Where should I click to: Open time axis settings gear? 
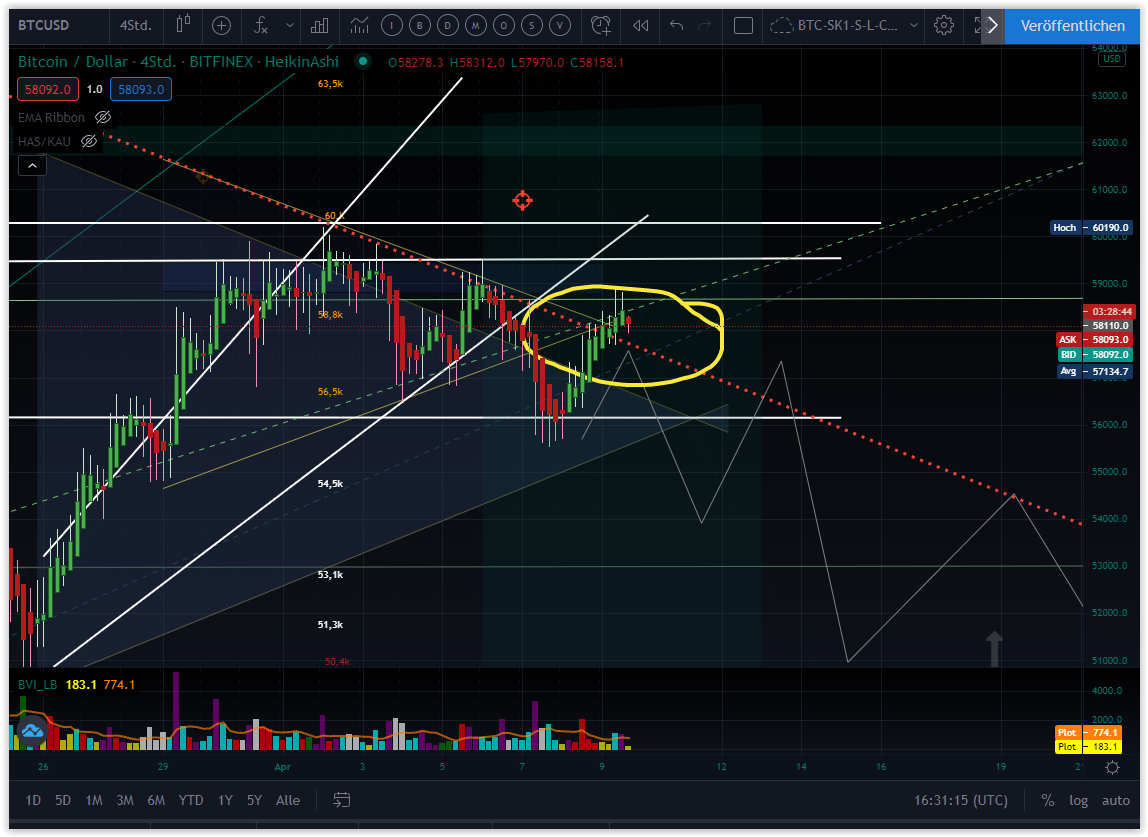tap(1112, 767)
